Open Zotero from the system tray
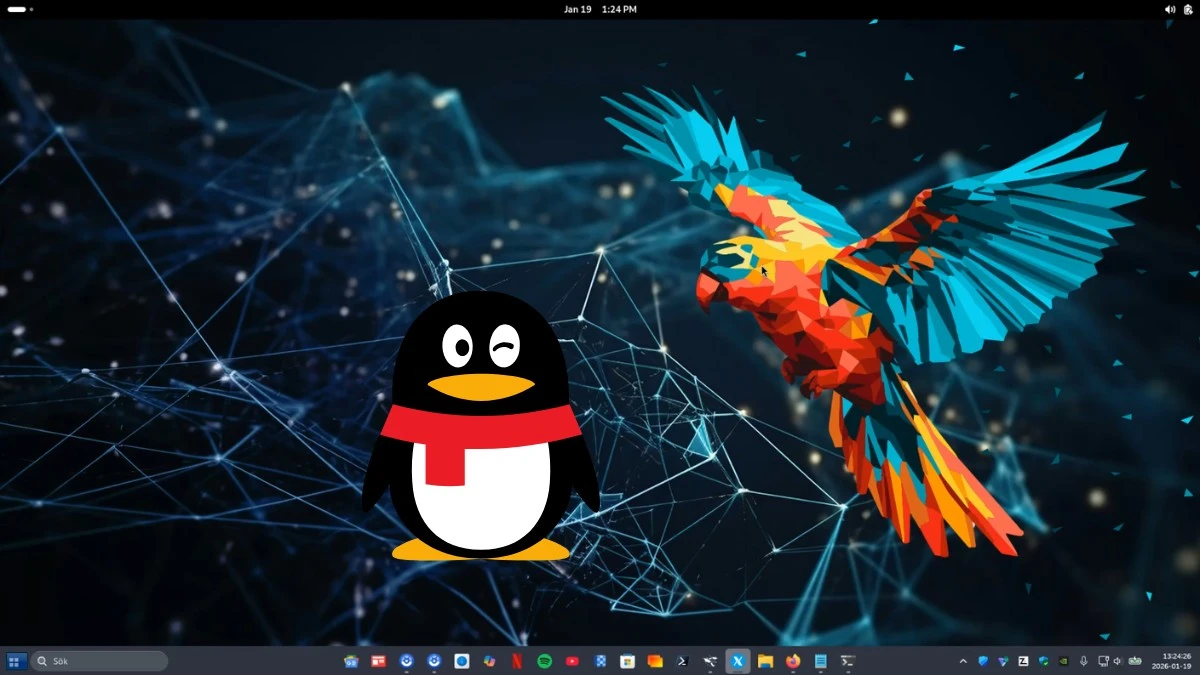1200x675 pixels. (1023, 661)
